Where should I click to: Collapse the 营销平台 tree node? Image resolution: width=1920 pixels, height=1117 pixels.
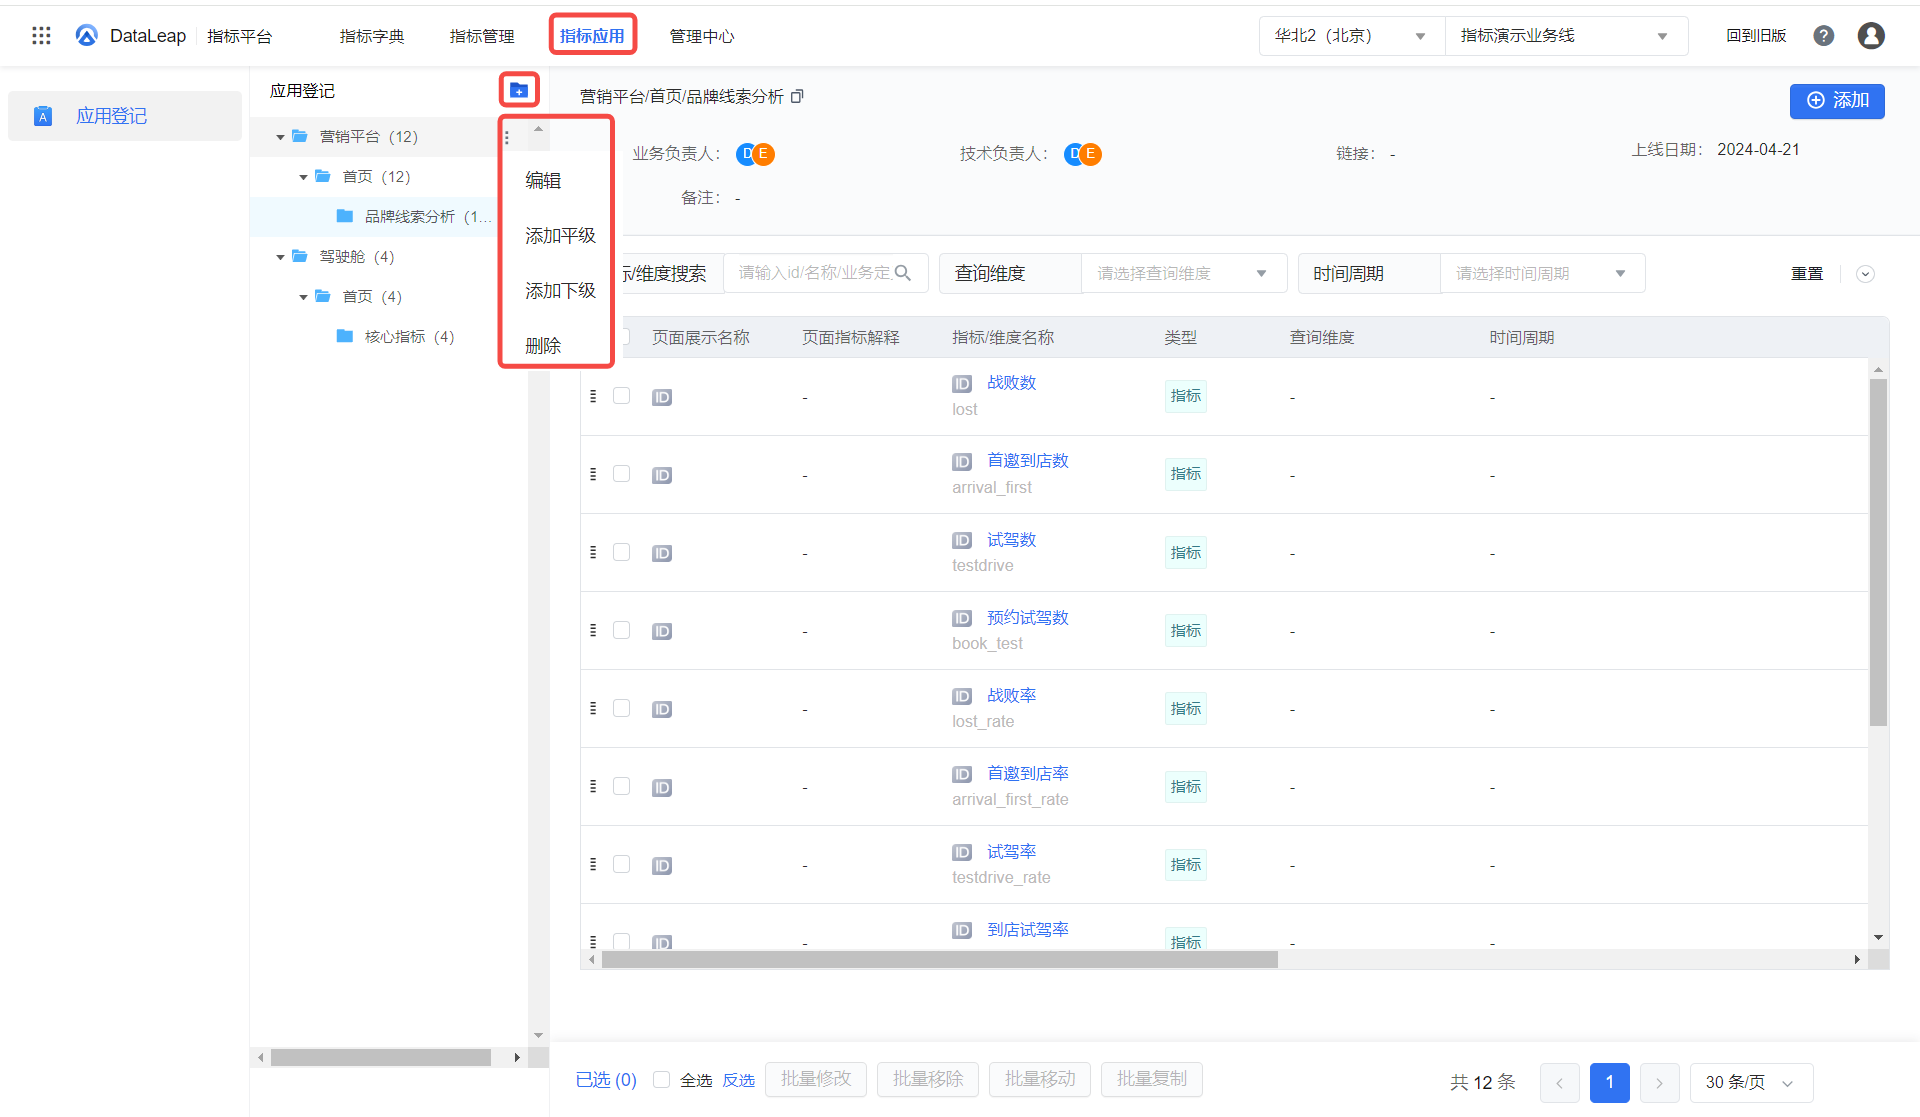(x=281, y=137)
